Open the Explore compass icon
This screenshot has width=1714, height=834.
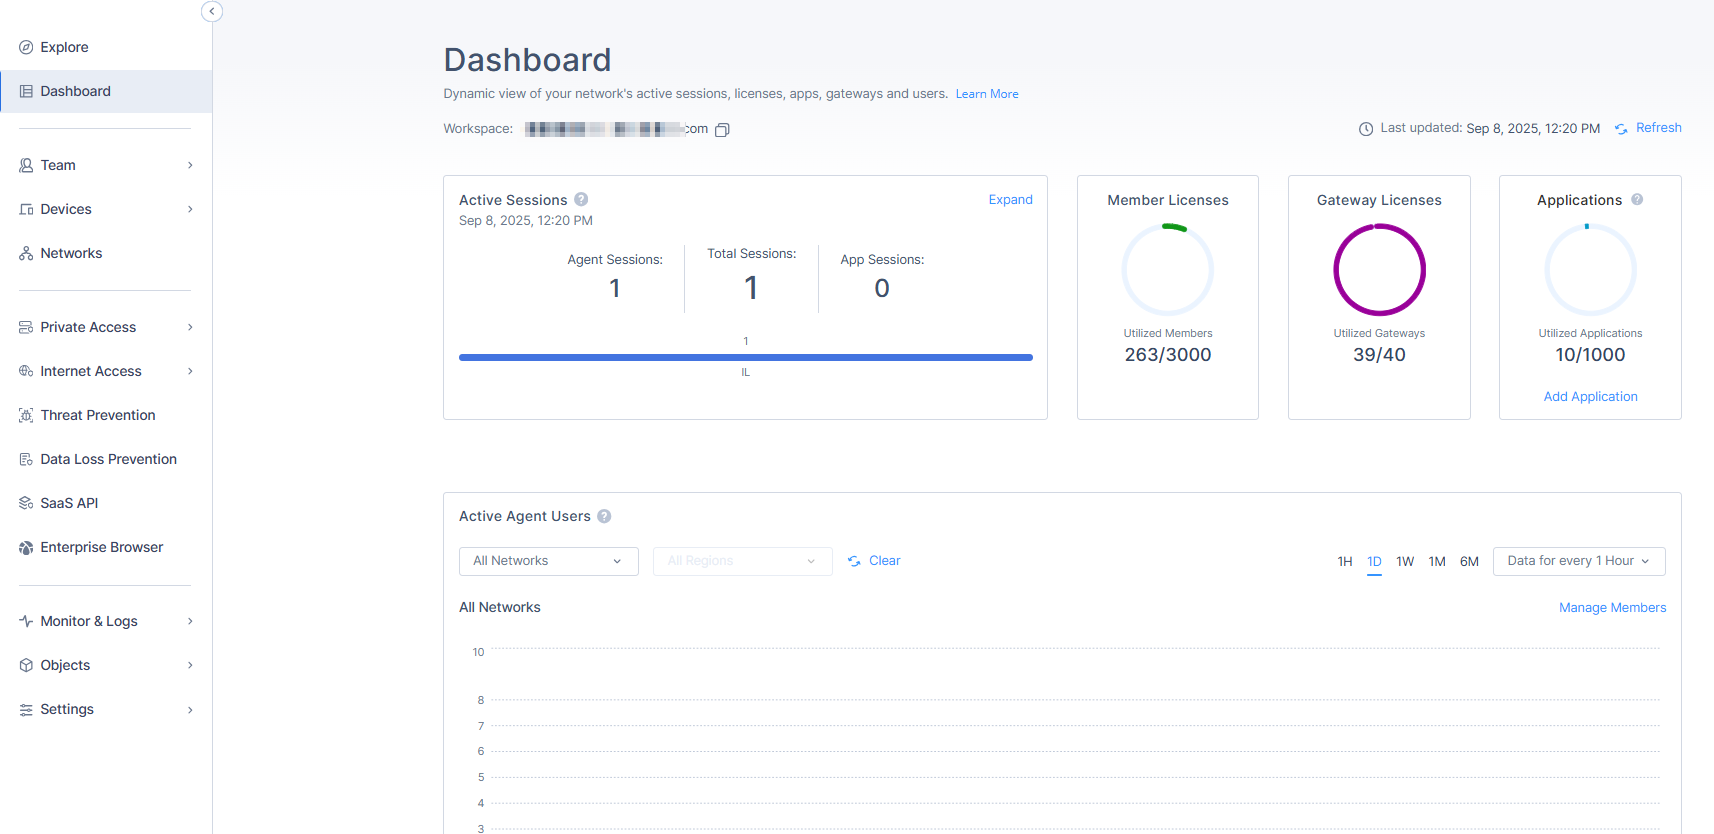click(x=26, y=47)
